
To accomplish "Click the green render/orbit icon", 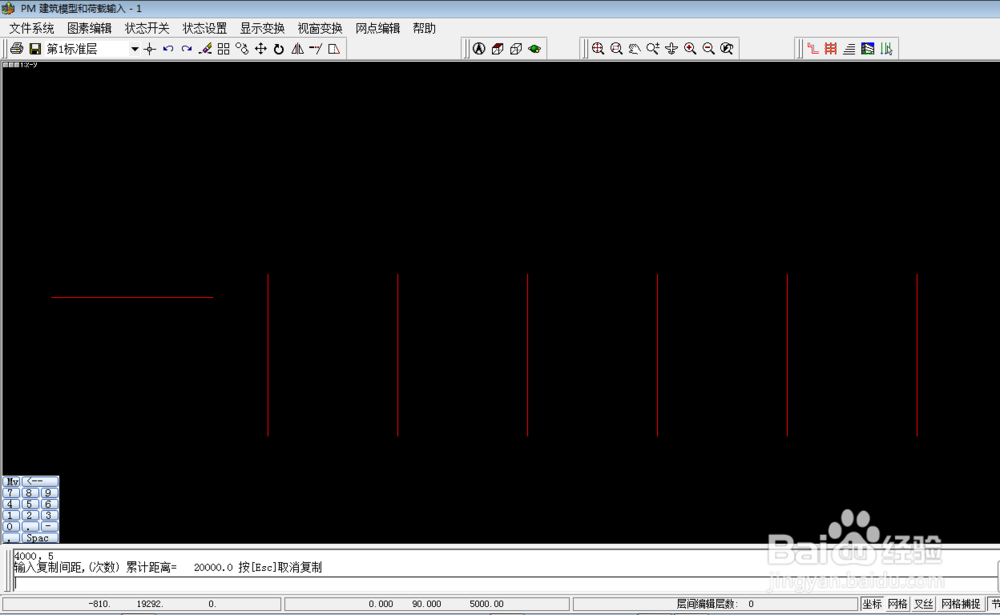I will point(534,48).
